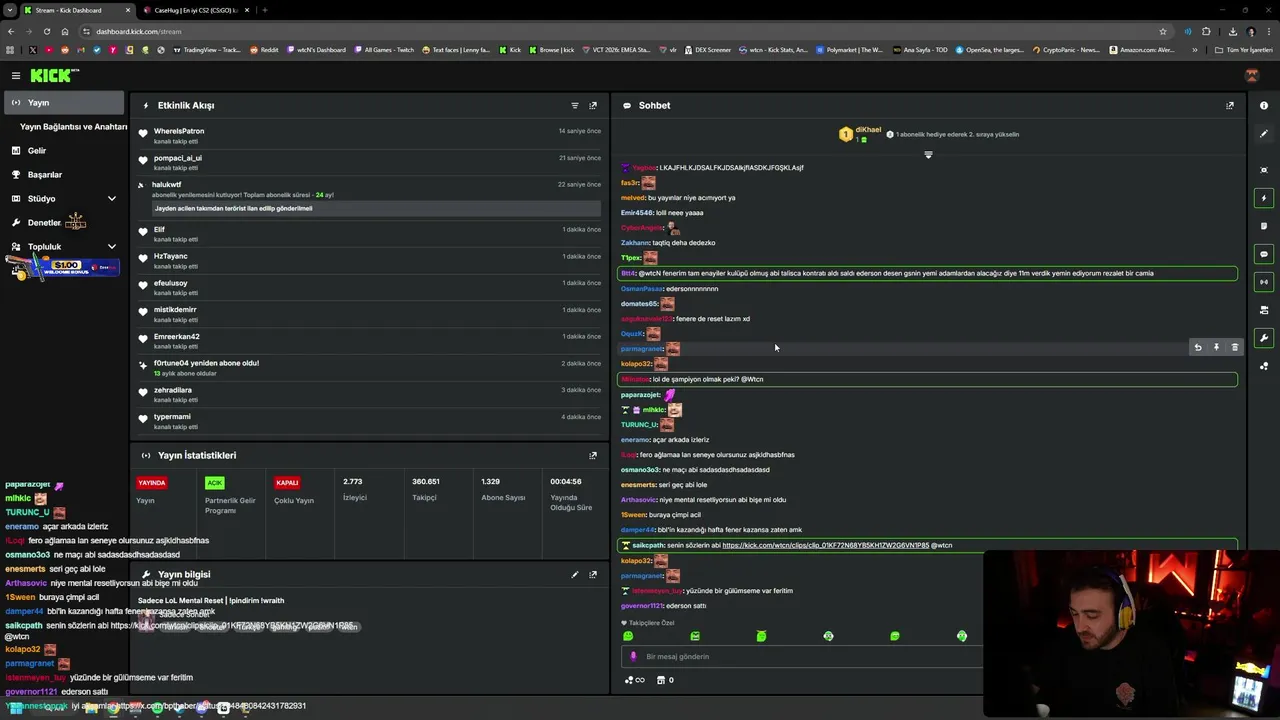Click the browser address bar
The width and height of the screenshot is (1280, 720).
click(x=620, y=31)
